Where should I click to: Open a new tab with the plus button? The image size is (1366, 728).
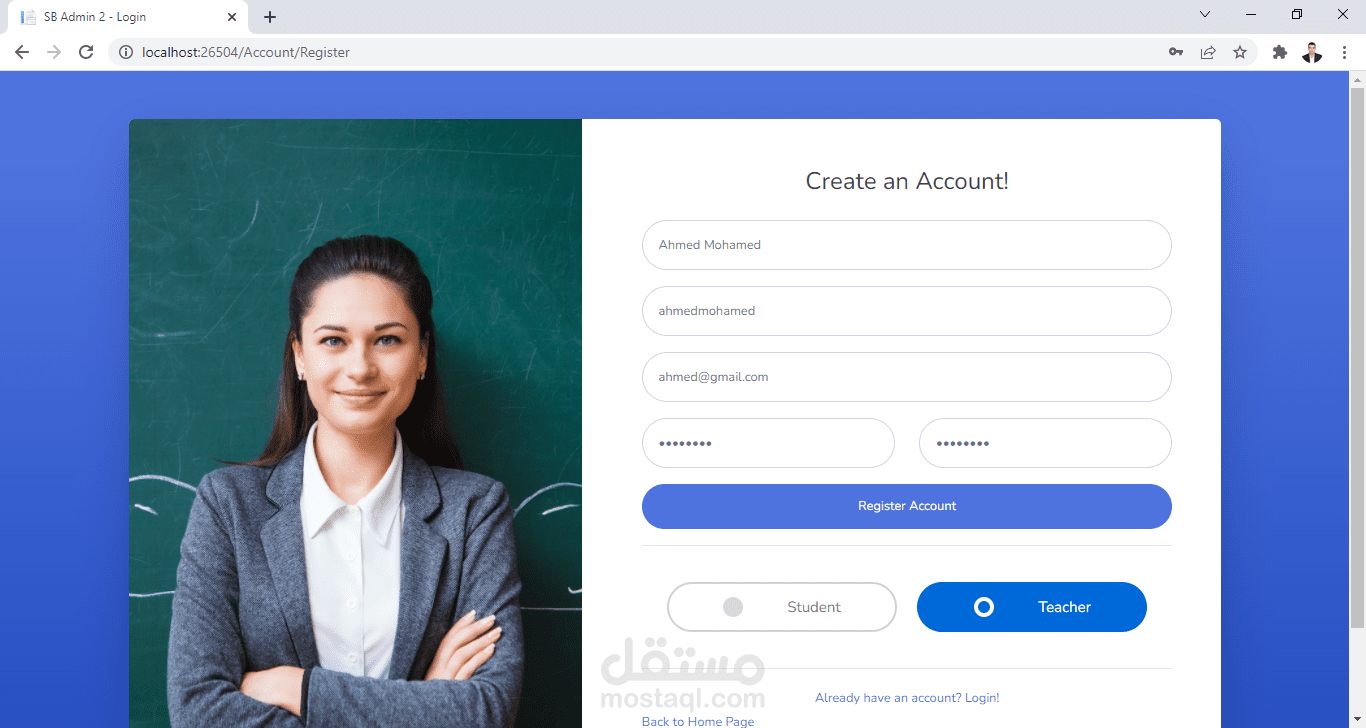click(x=270, y=17)
